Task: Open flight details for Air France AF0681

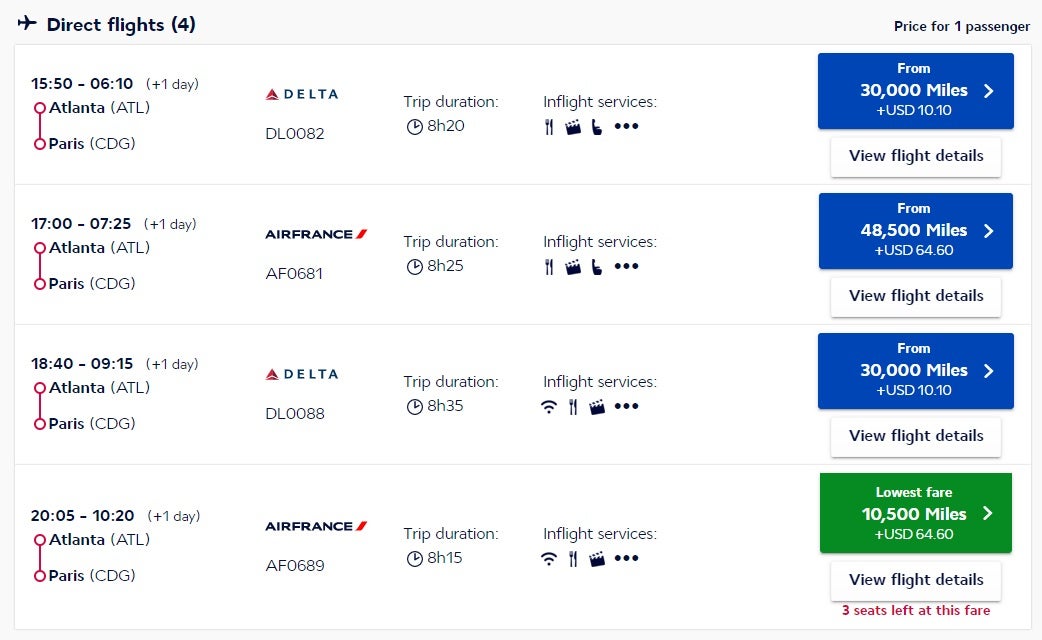Action: pyautogui.click(x=915, y=296)
